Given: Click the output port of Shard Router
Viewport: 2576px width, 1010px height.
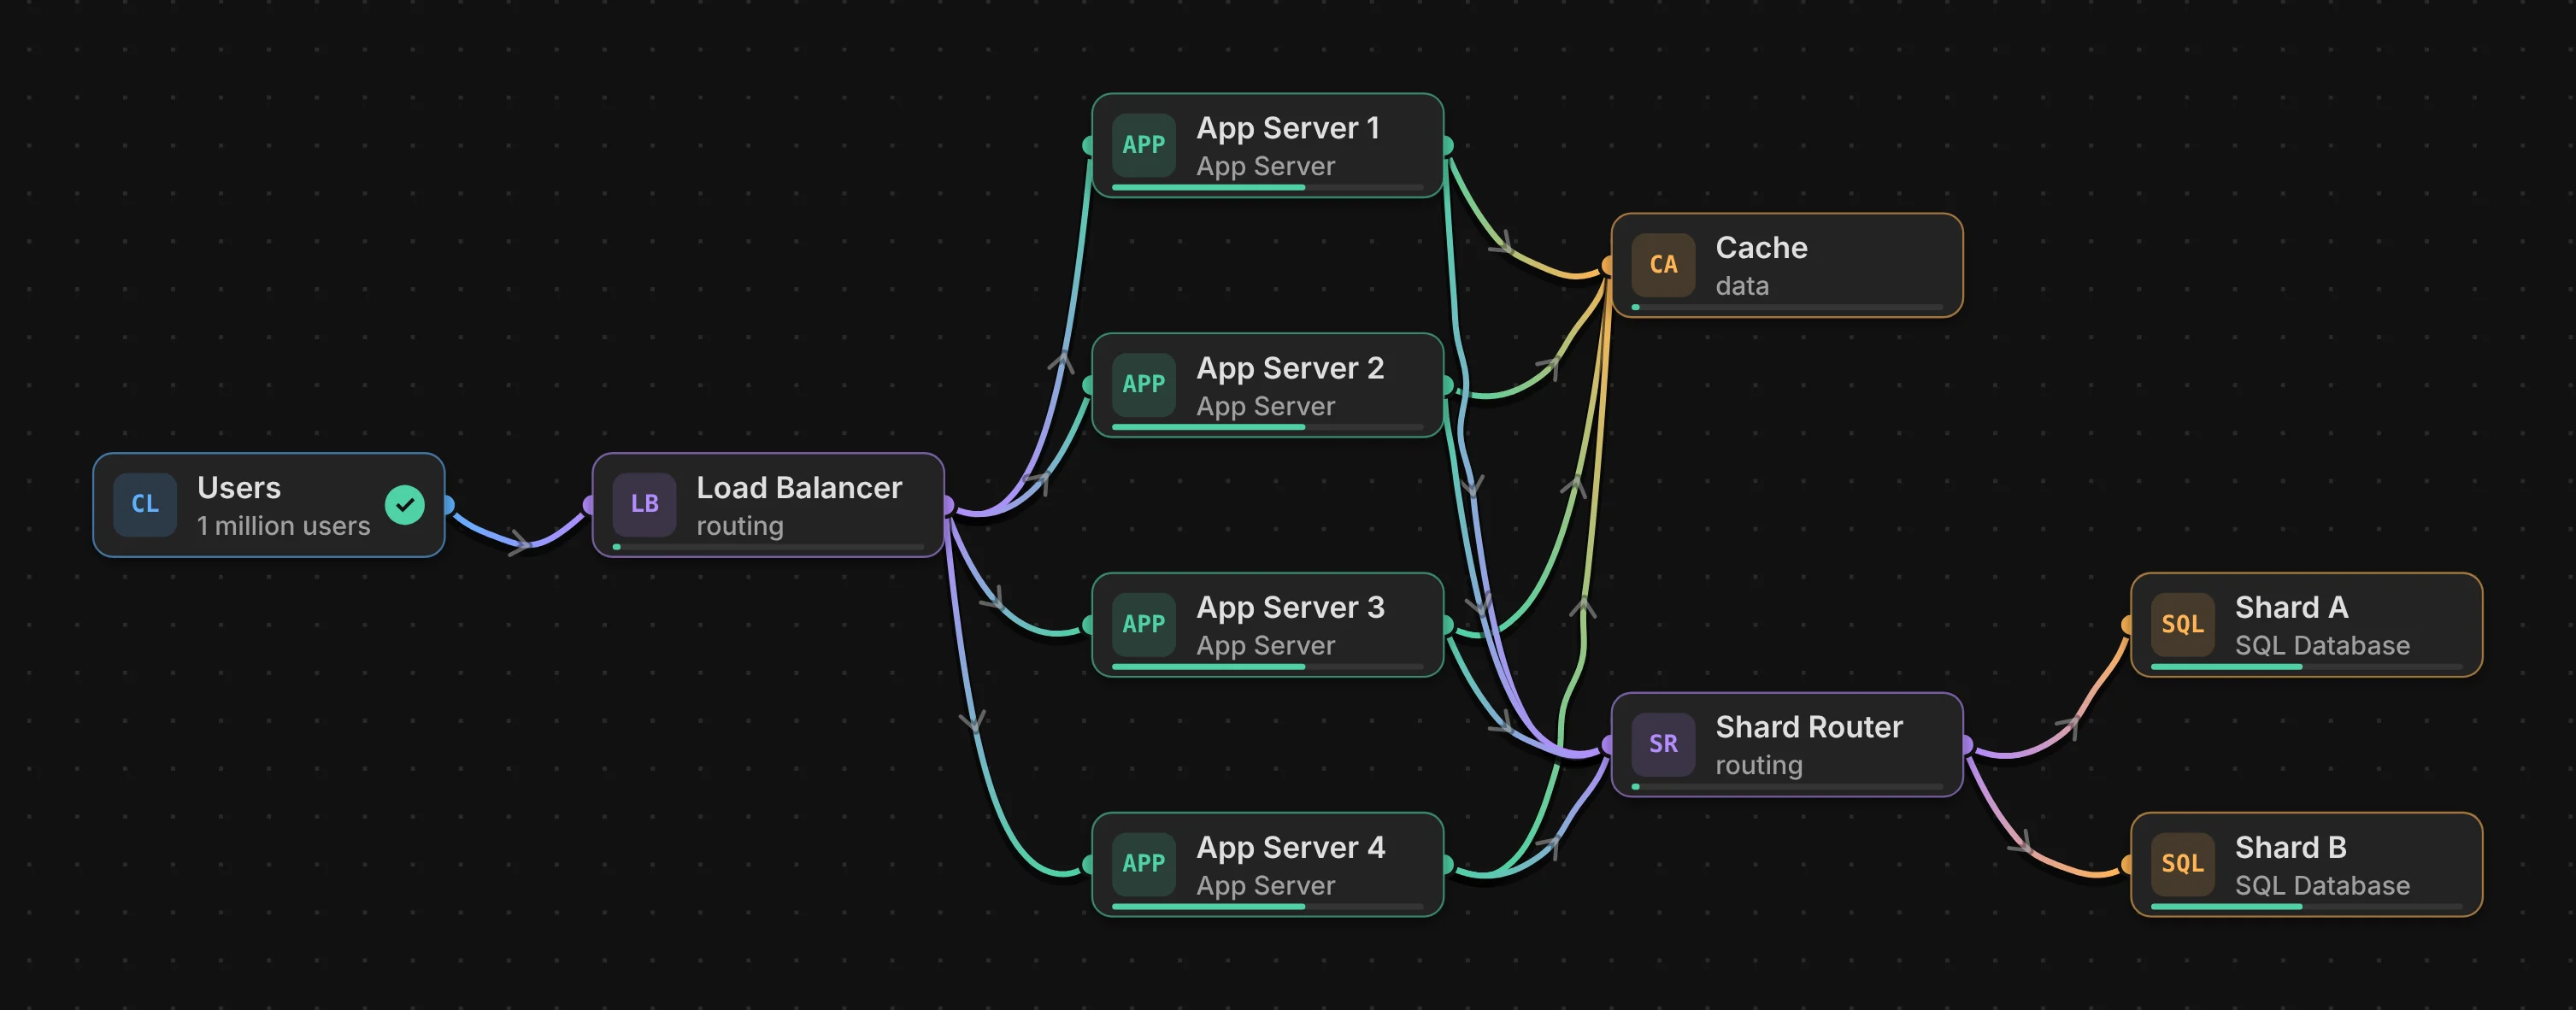Looking at the screenshot, I should click(1965, 745).
